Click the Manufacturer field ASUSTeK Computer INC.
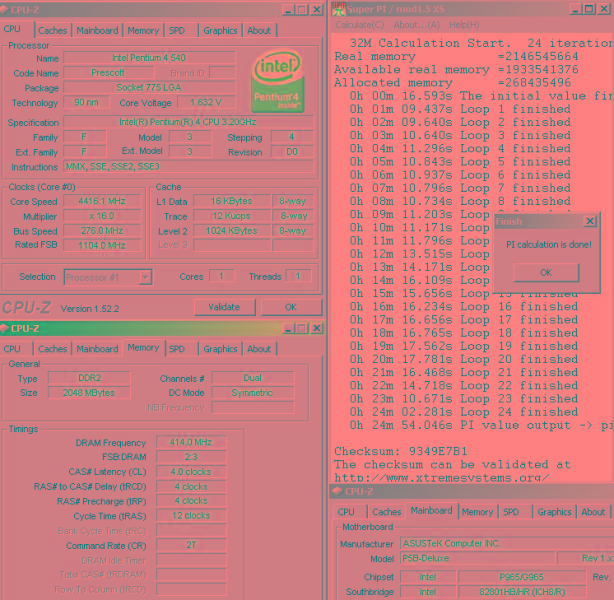 coord(507,544)
